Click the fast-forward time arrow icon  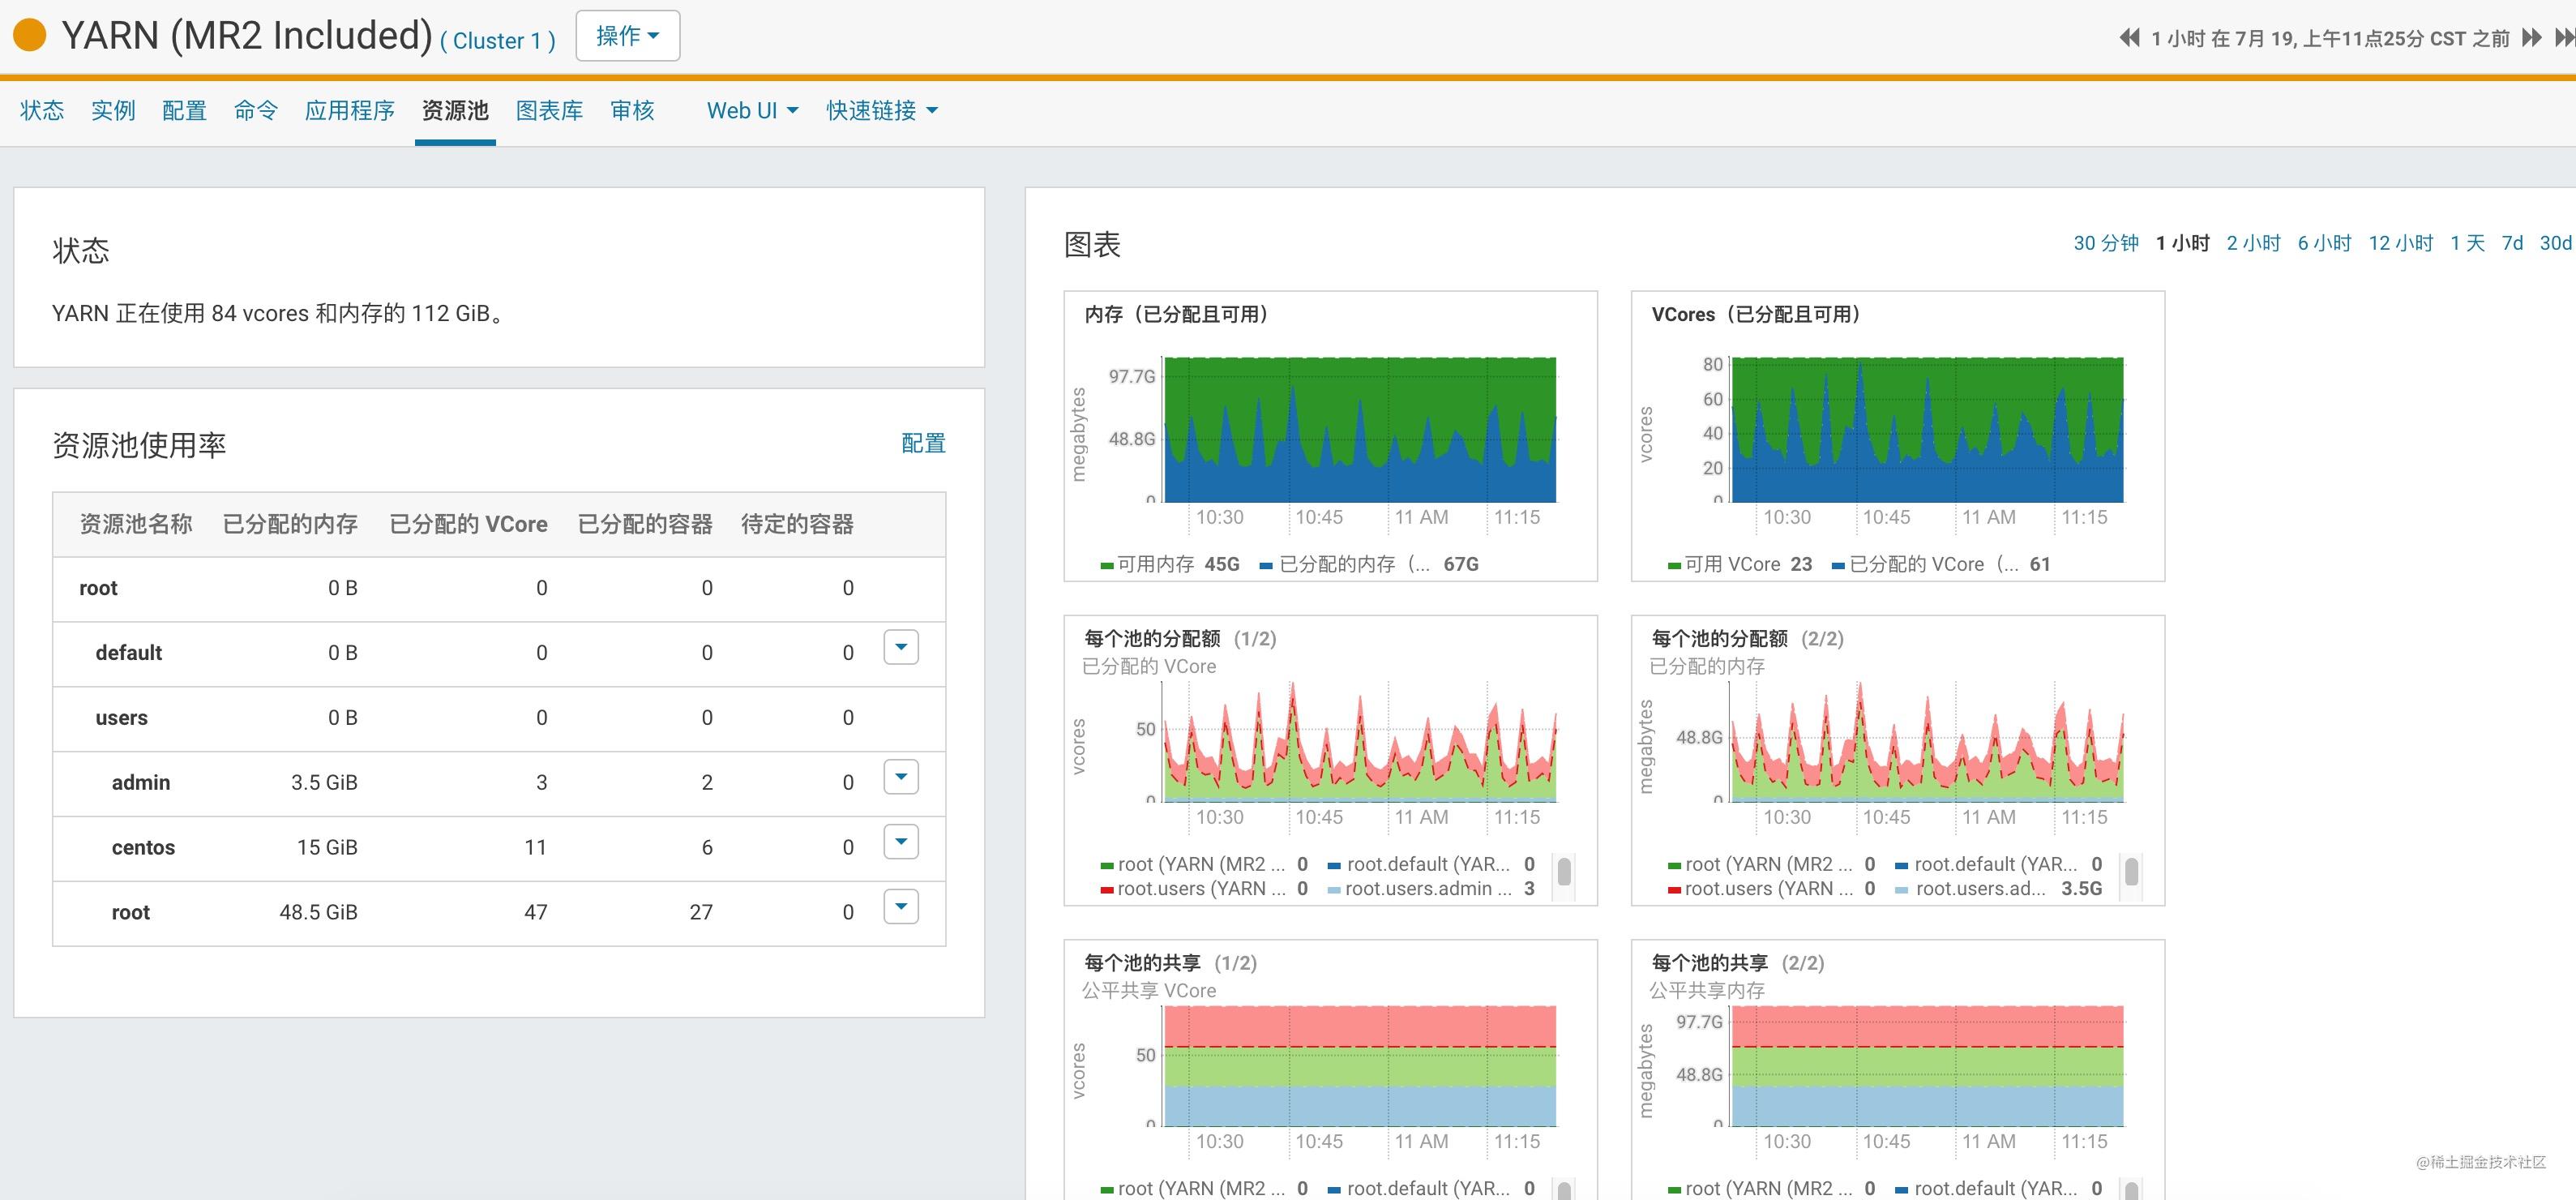[x=2531, y=38]
